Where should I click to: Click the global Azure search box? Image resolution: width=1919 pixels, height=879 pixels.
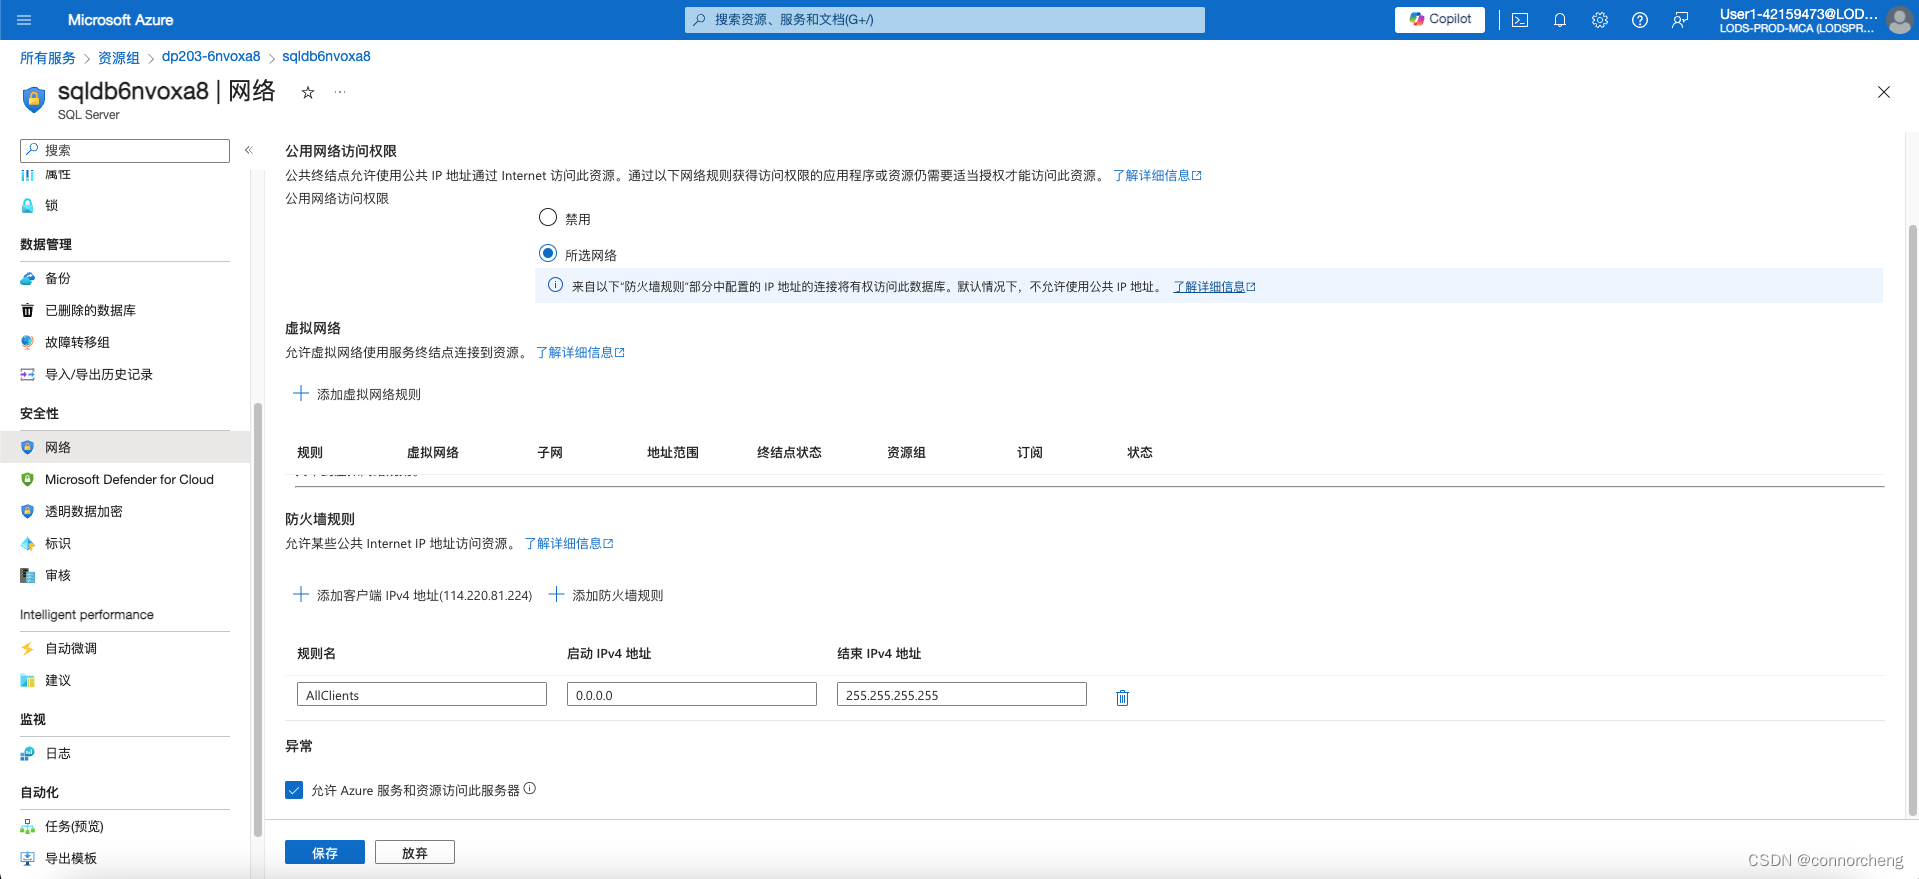tap(945, 20)
